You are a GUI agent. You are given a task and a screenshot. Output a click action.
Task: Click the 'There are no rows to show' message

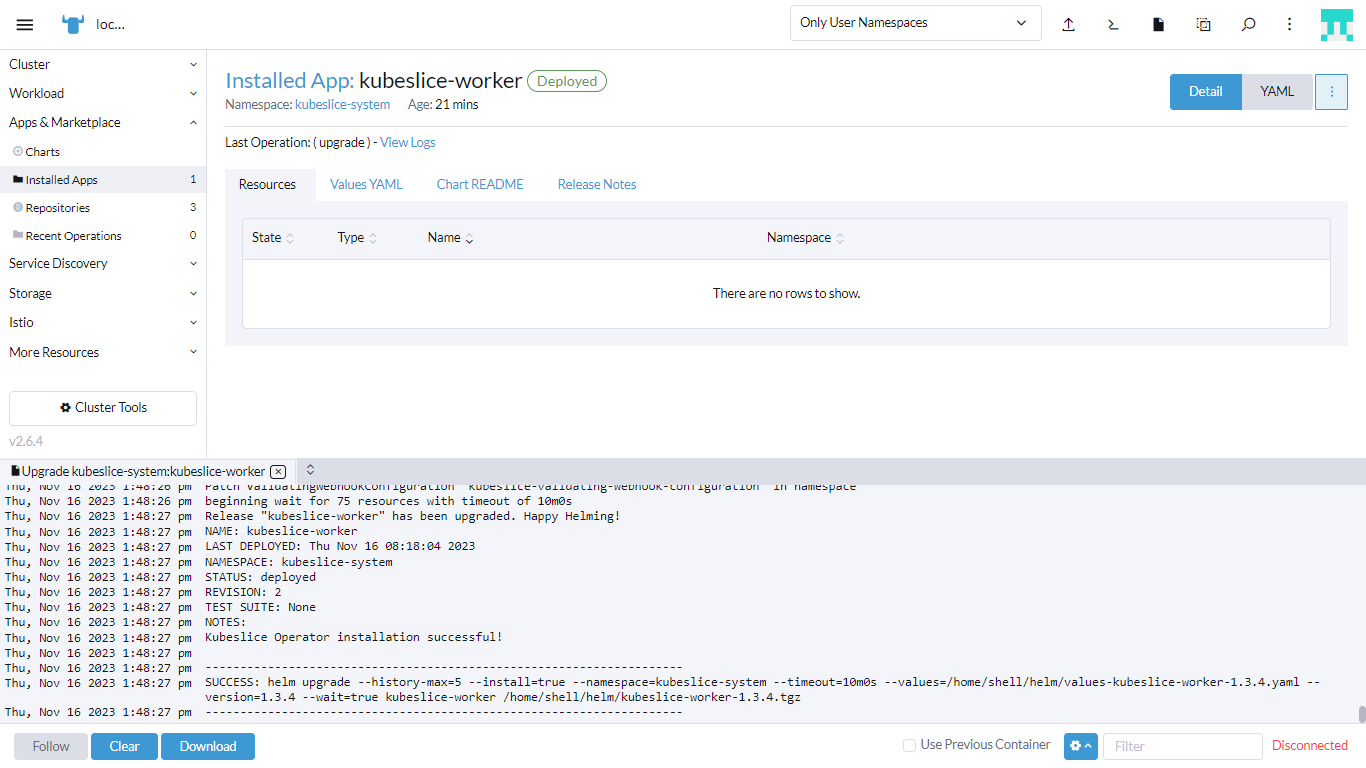786,293
